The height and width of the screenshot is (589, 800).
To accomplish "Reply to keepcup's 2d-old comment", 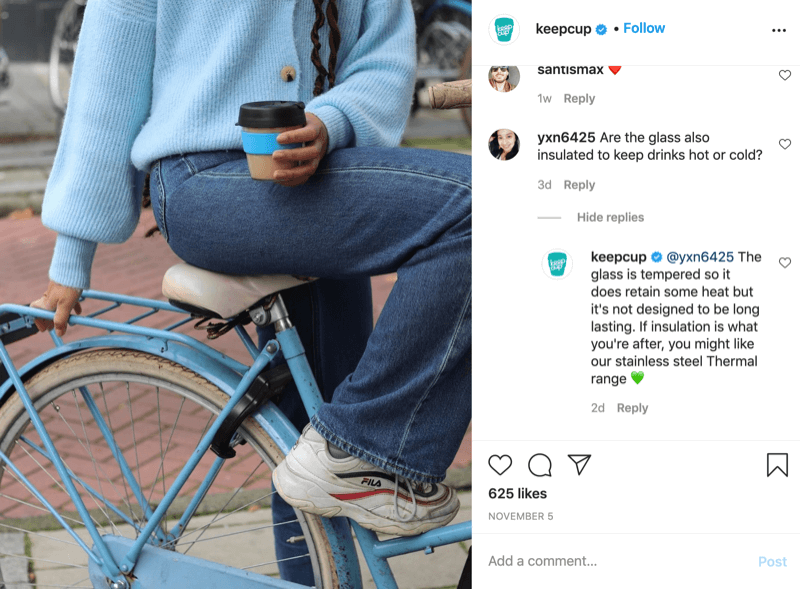I will click(x=632, y=408).
